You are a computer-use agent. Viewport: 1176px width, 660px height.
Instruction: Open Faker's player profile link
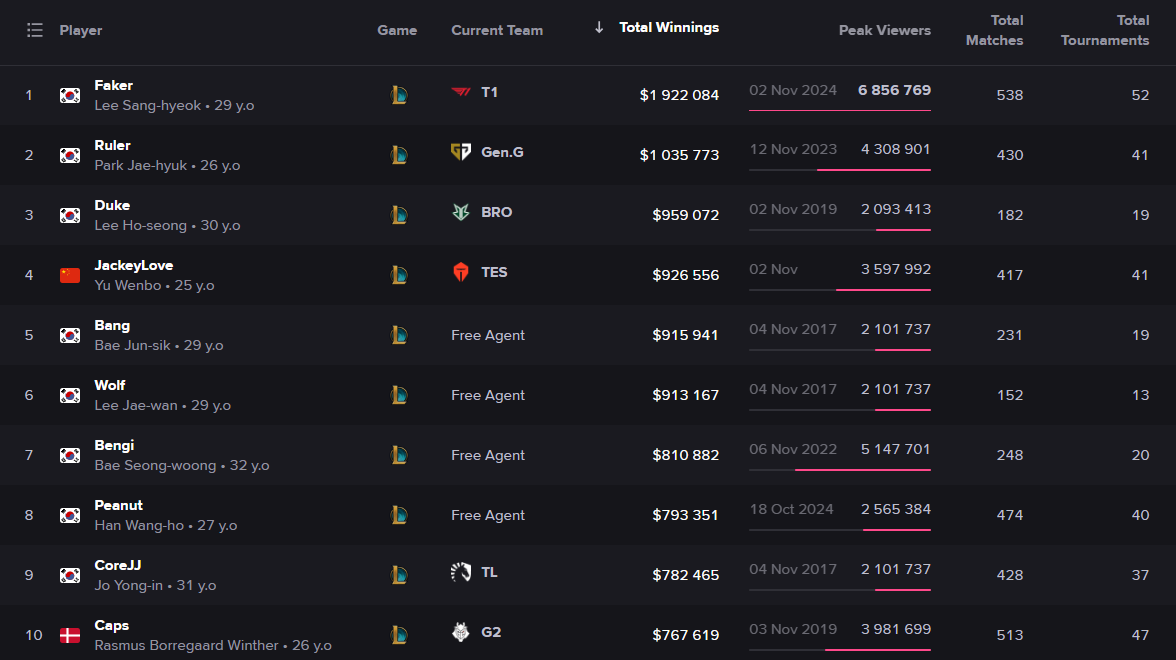coord(114,86)
